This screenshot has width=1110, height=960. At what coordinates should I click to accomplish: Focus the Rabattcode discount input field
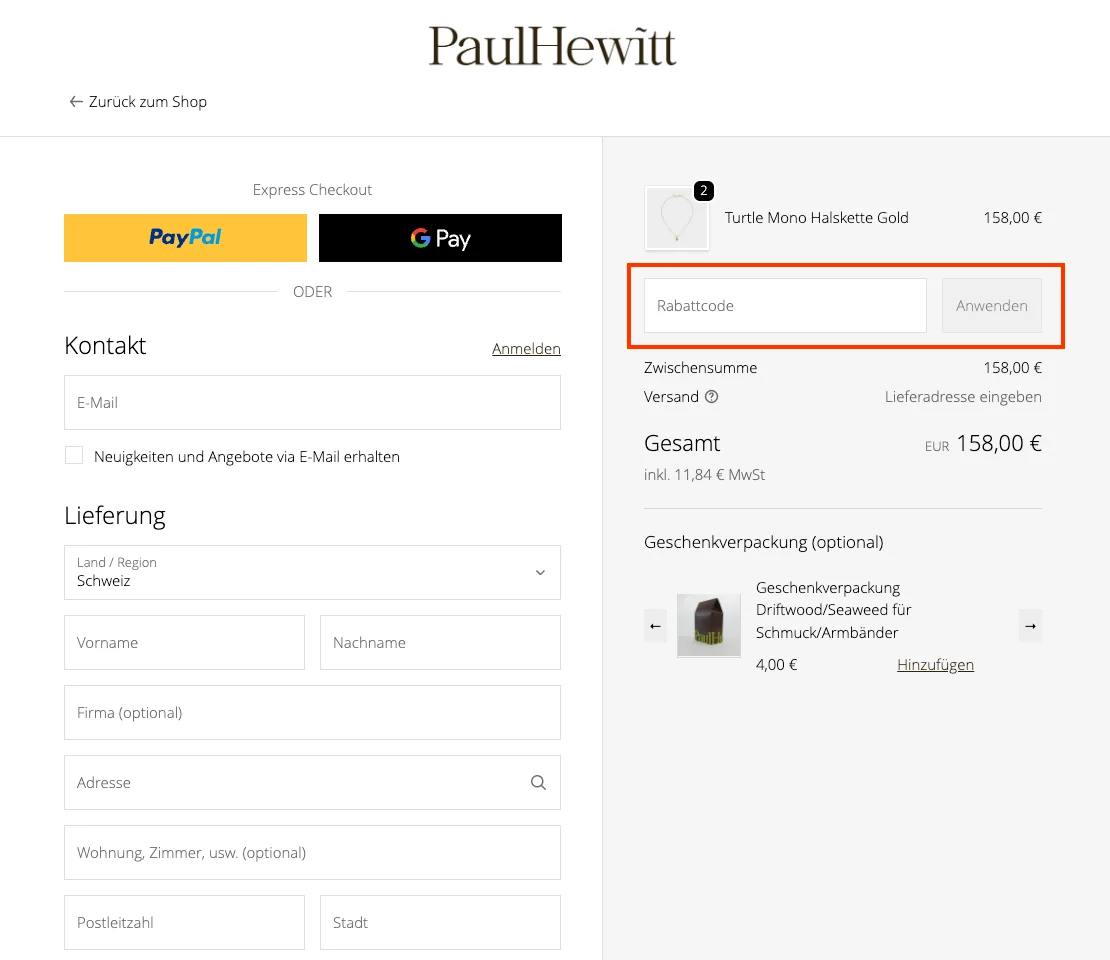click(x=784, y=306)
